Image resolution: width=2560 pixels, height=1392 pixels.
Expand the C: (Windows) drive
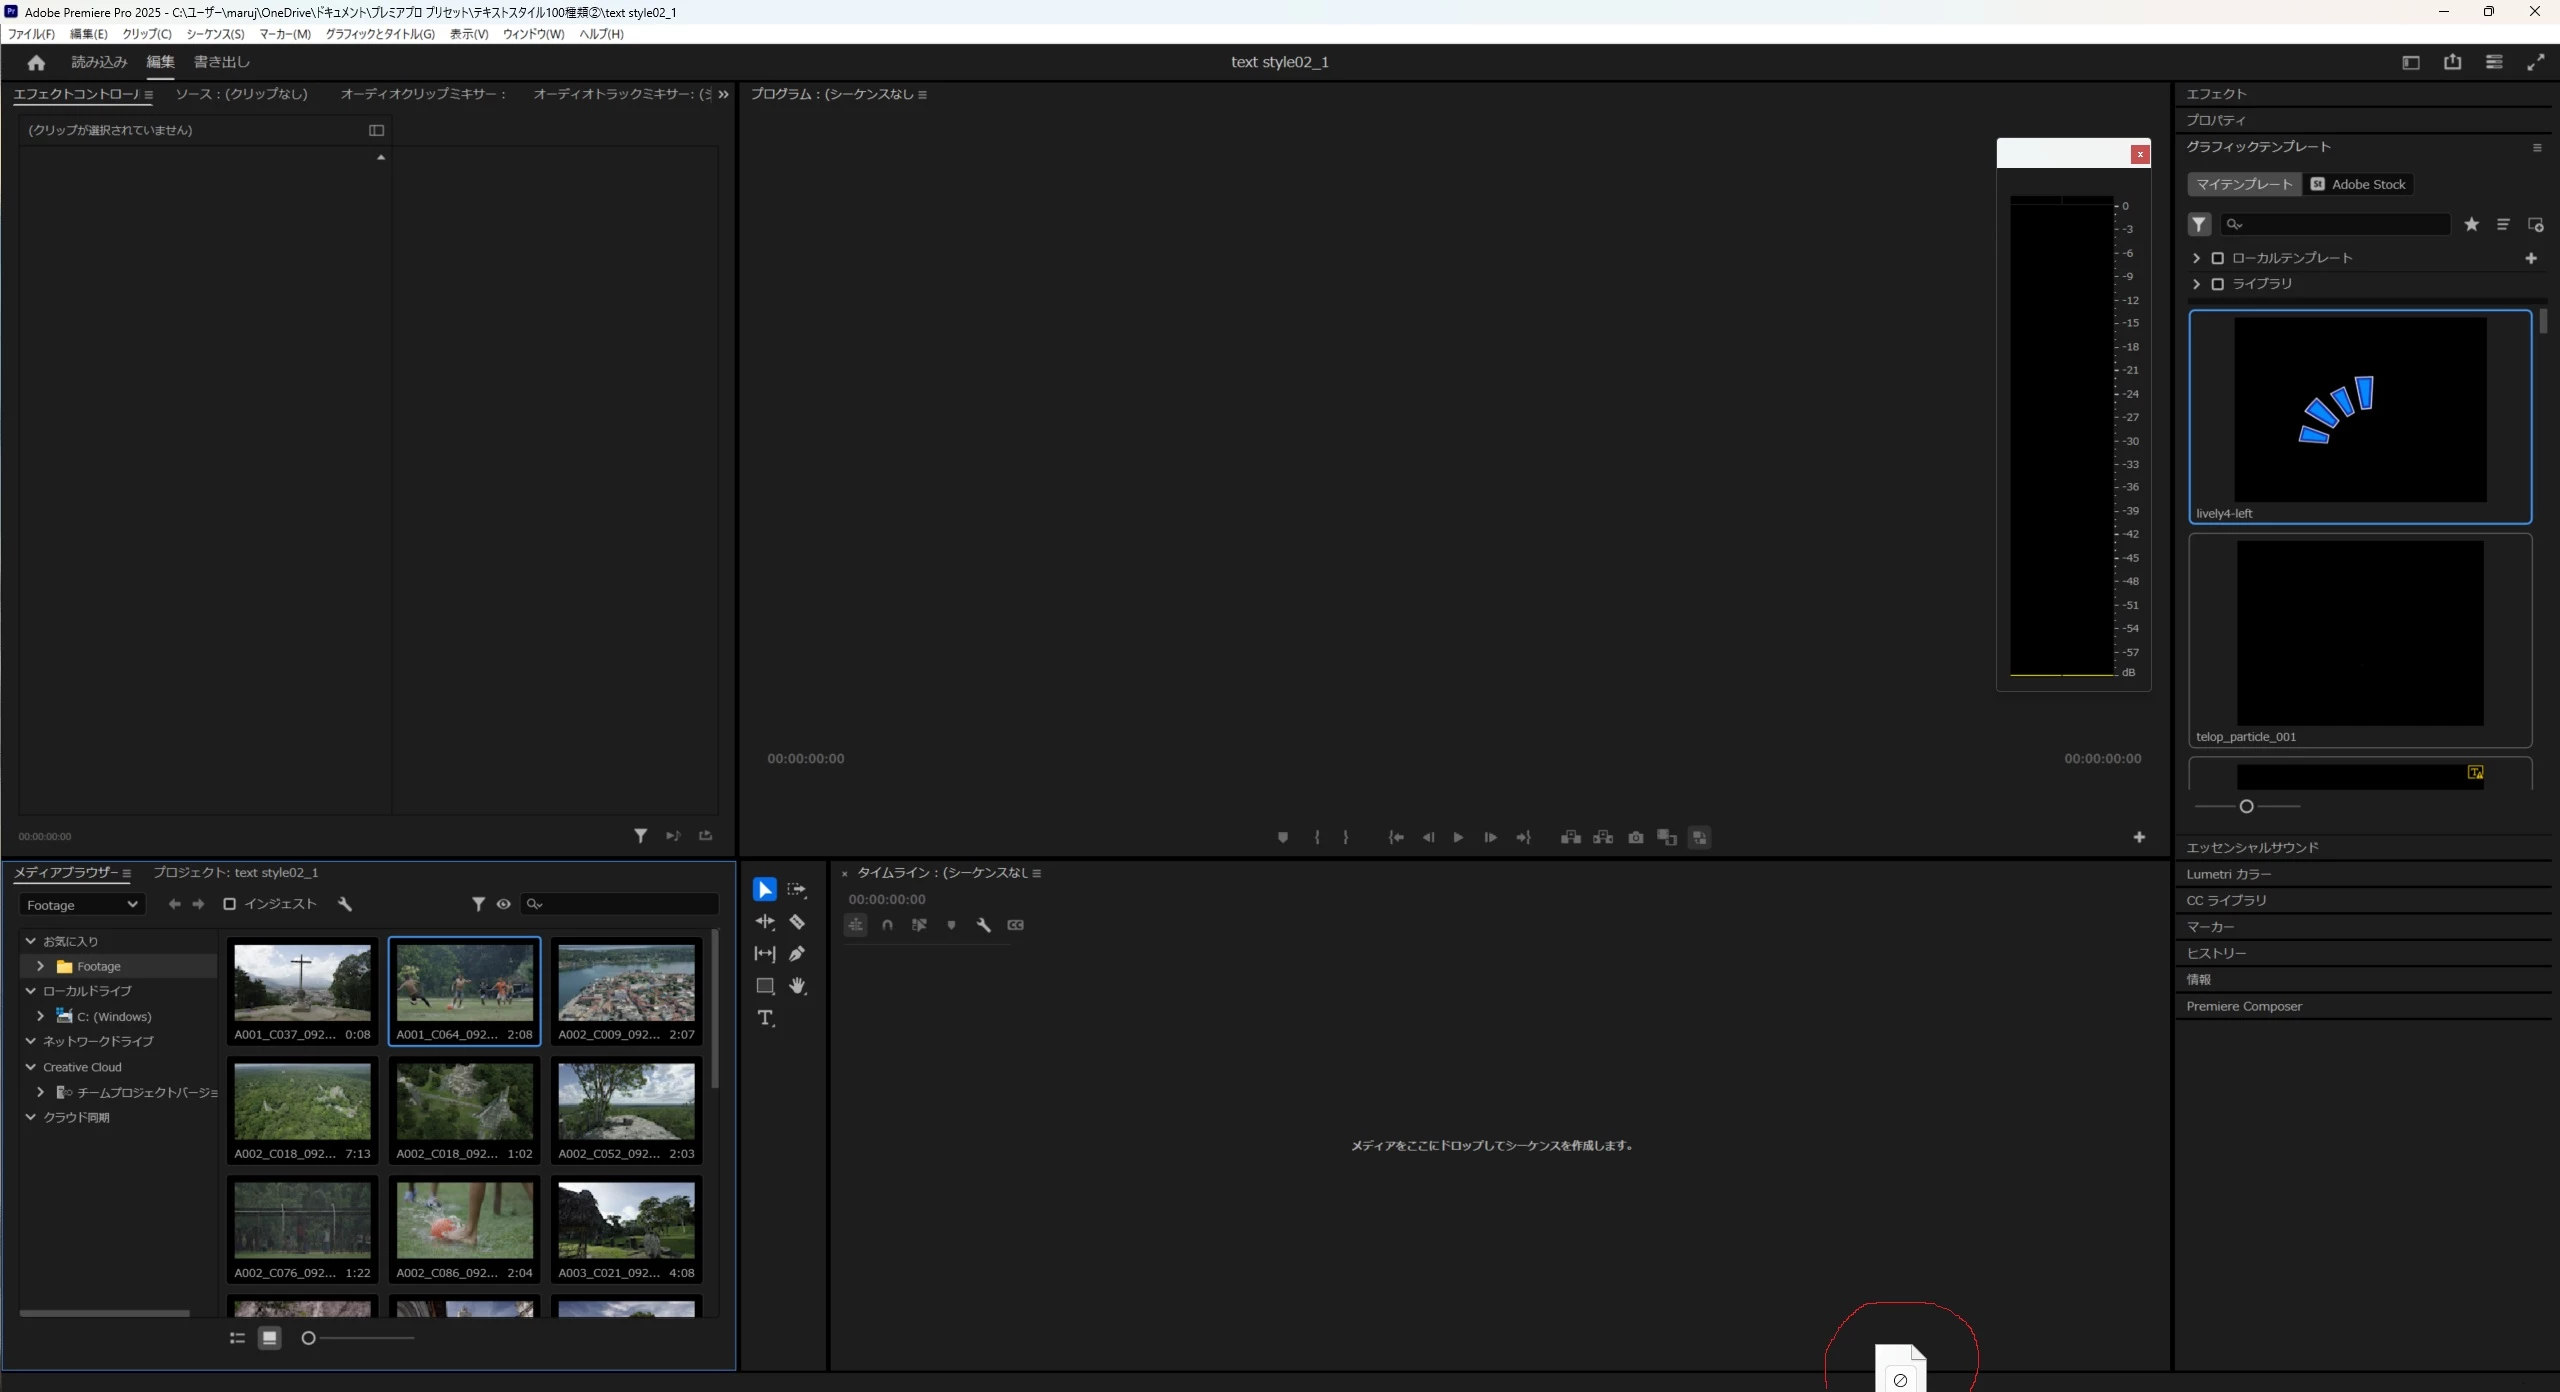(40, 1016)
